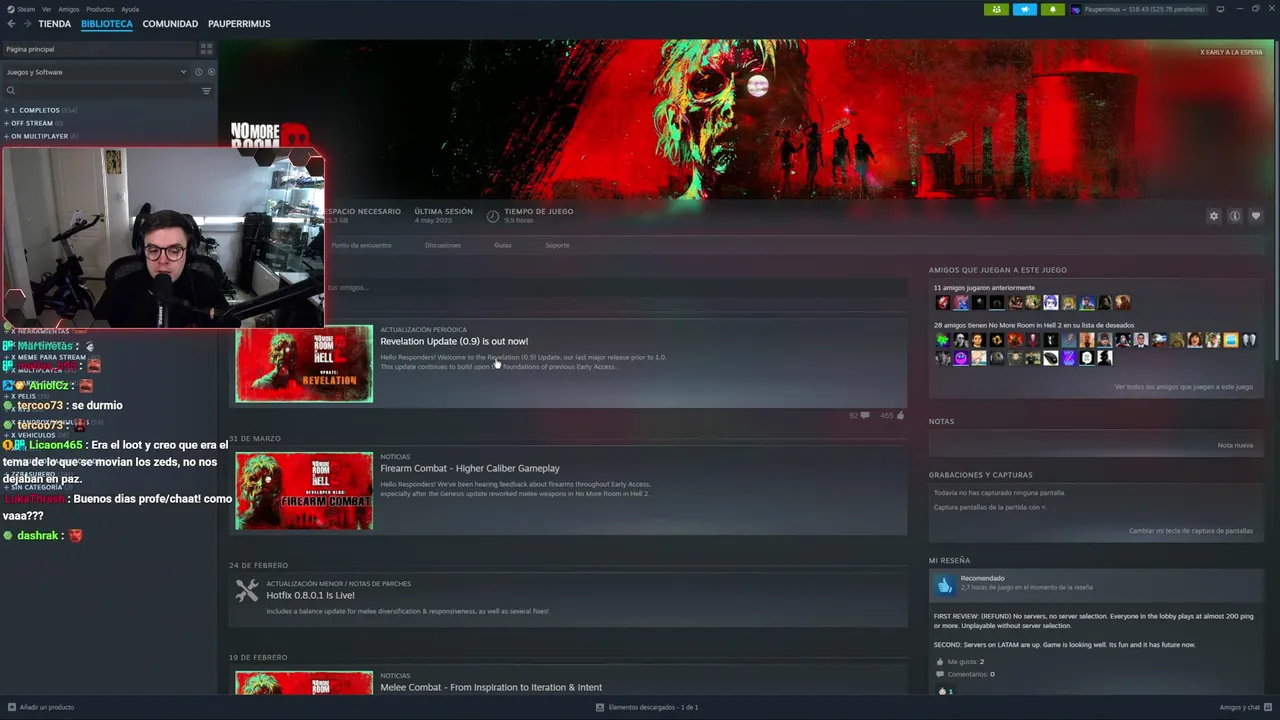
Task: Open the Firearm Combat news thumbnail
Action: (304, 491)
